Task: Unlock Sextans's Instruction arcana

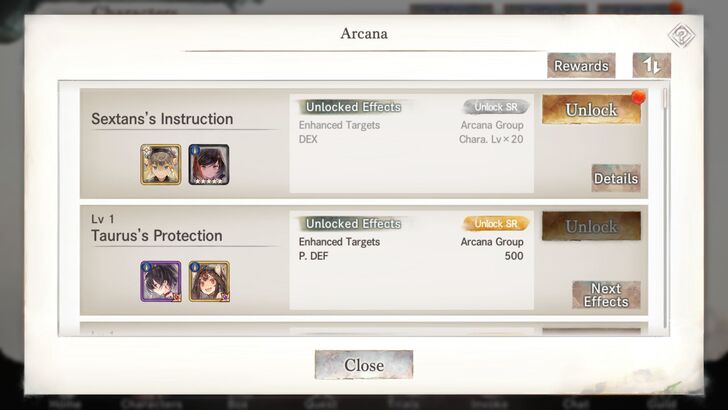Action: coord(591,110)
